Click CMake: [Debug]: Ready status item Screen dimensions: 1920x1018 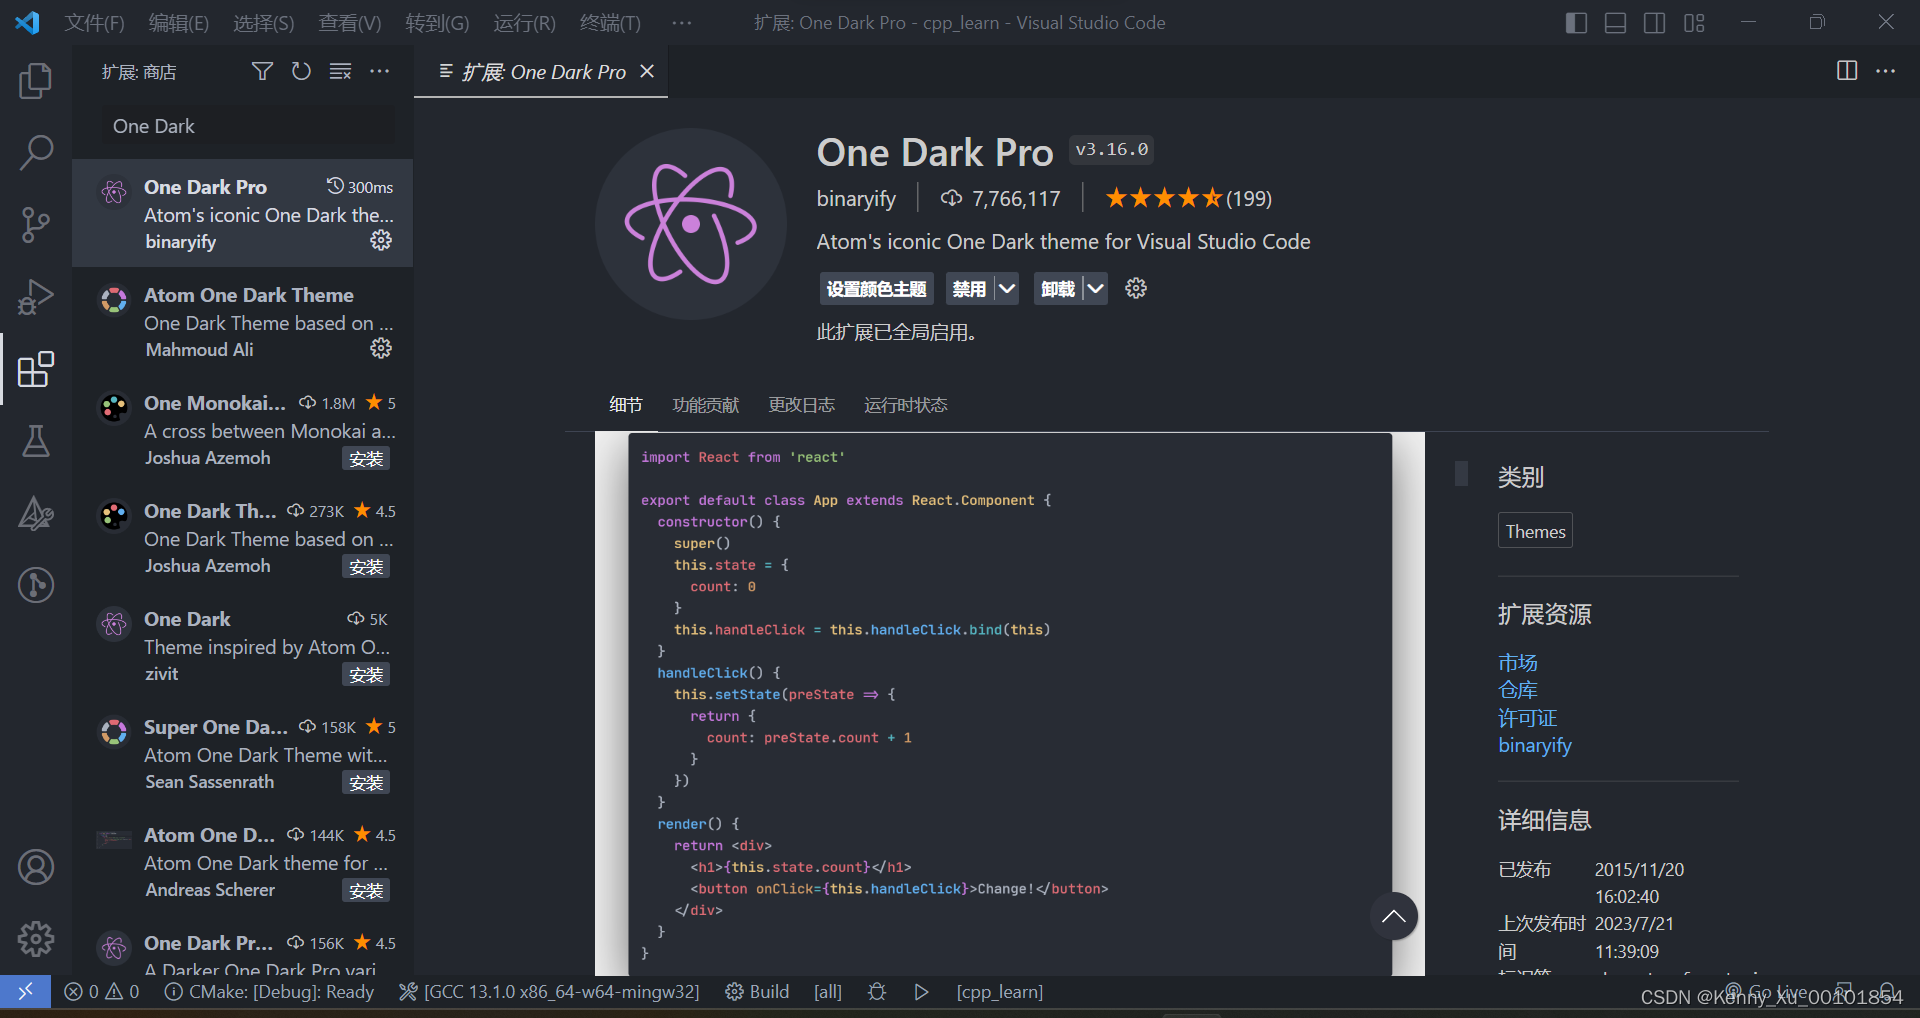pyautogui.click(x=269, y=992)
